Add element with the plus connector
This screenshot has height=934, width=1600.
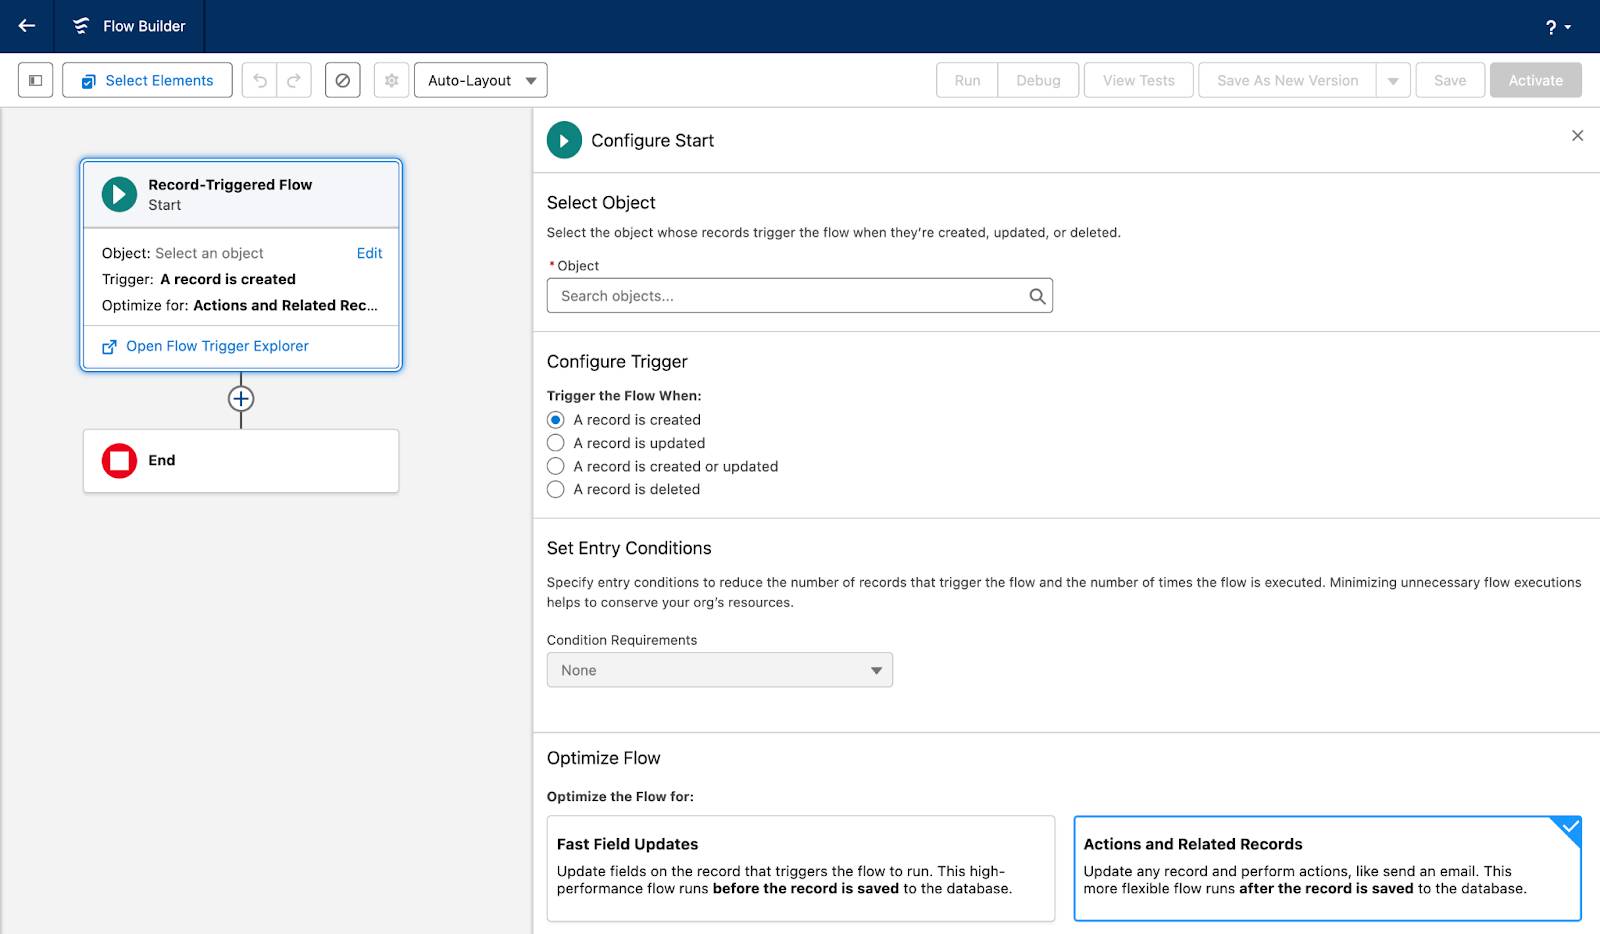click(x=241, y=399)
